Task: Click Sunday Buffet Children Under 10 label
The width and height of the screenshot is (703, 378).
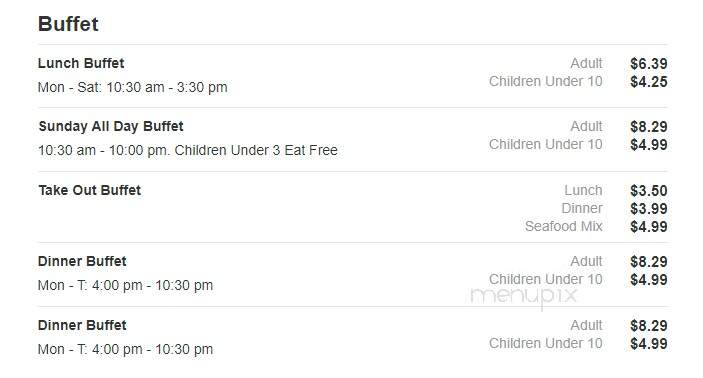Action: coord(546,144)
